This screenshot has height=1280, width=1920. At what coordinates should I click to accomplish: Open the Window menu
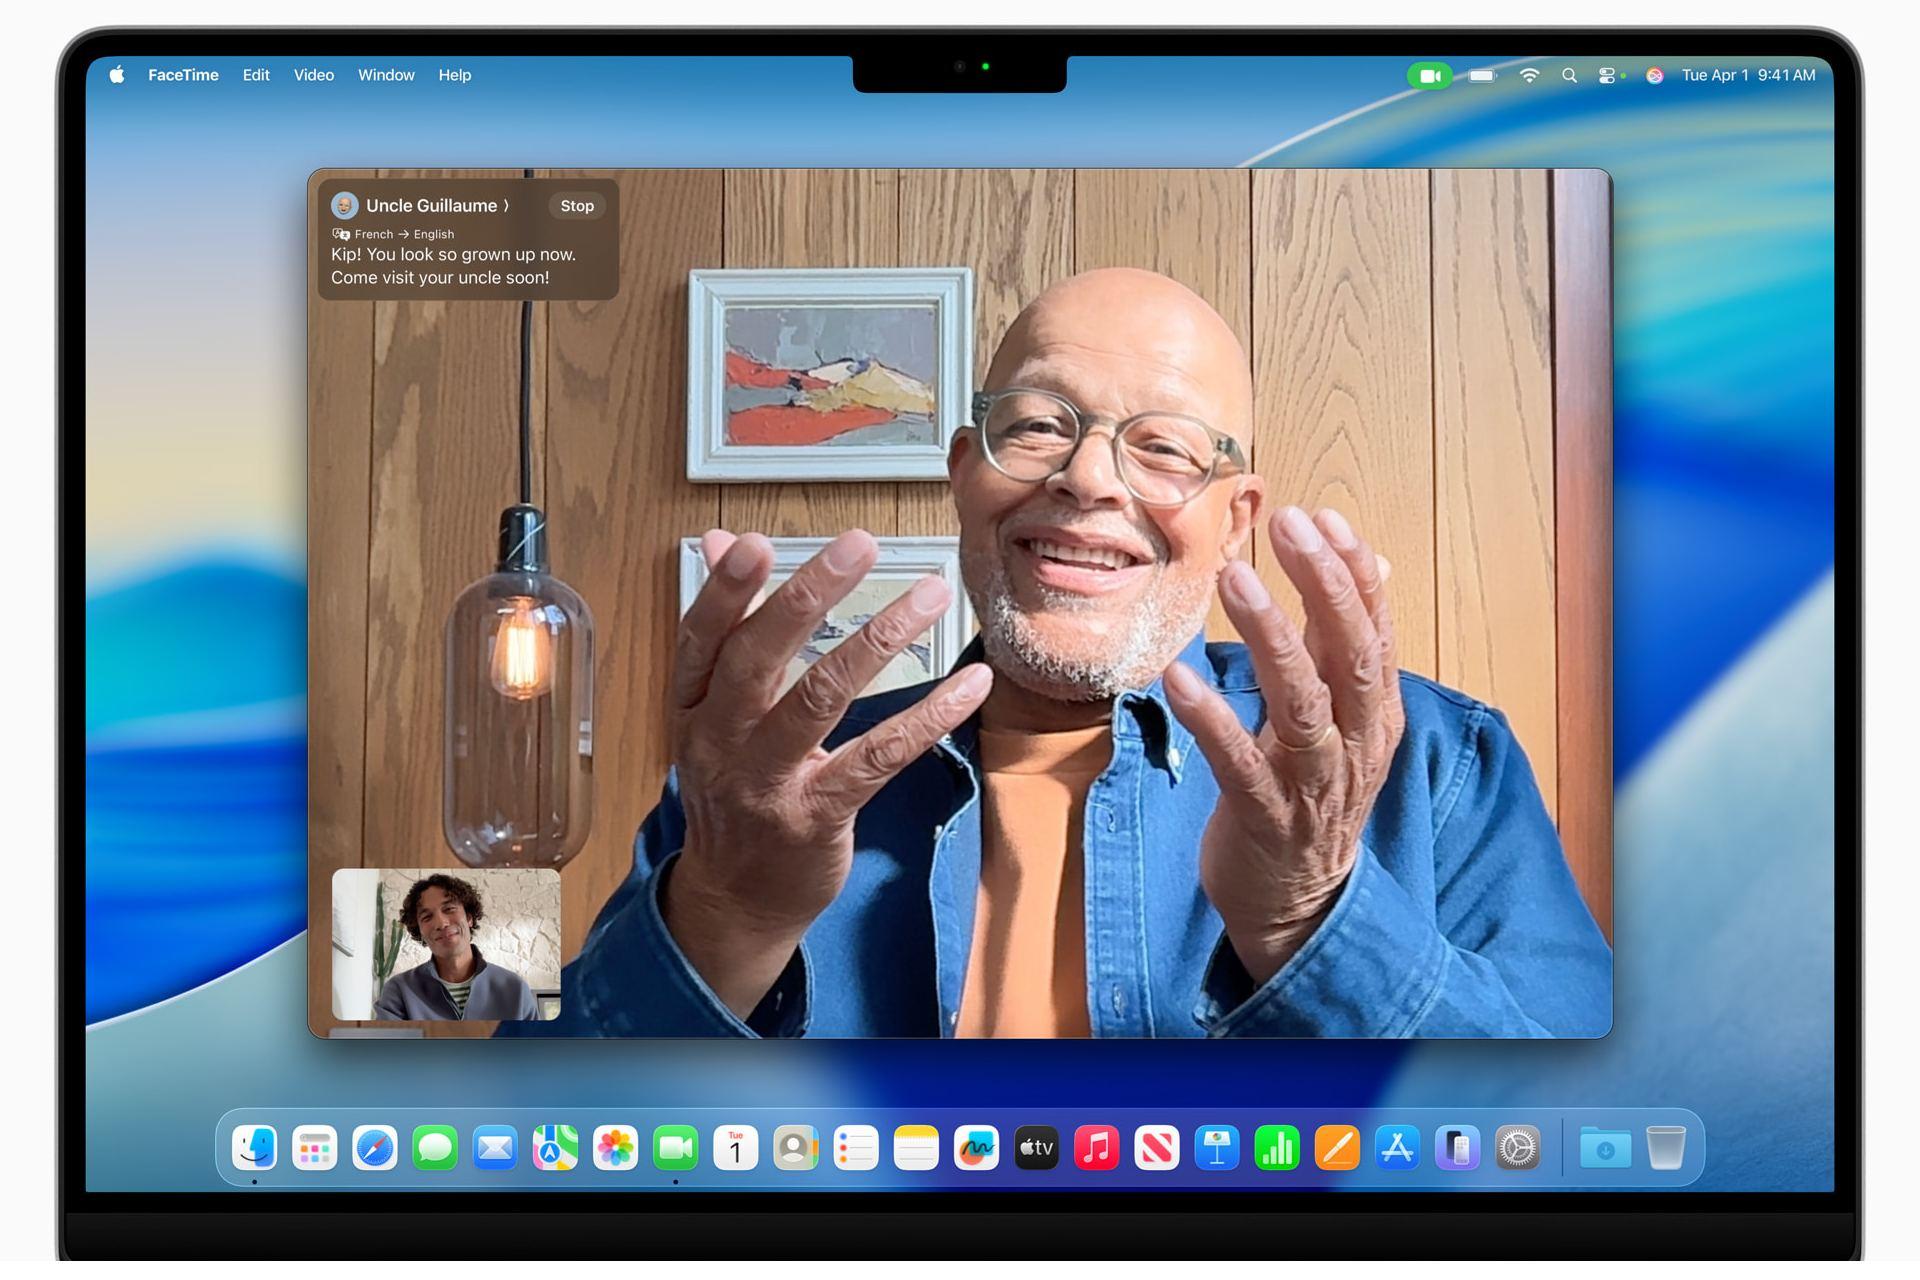pyautogui.click(x=386, y=75)
